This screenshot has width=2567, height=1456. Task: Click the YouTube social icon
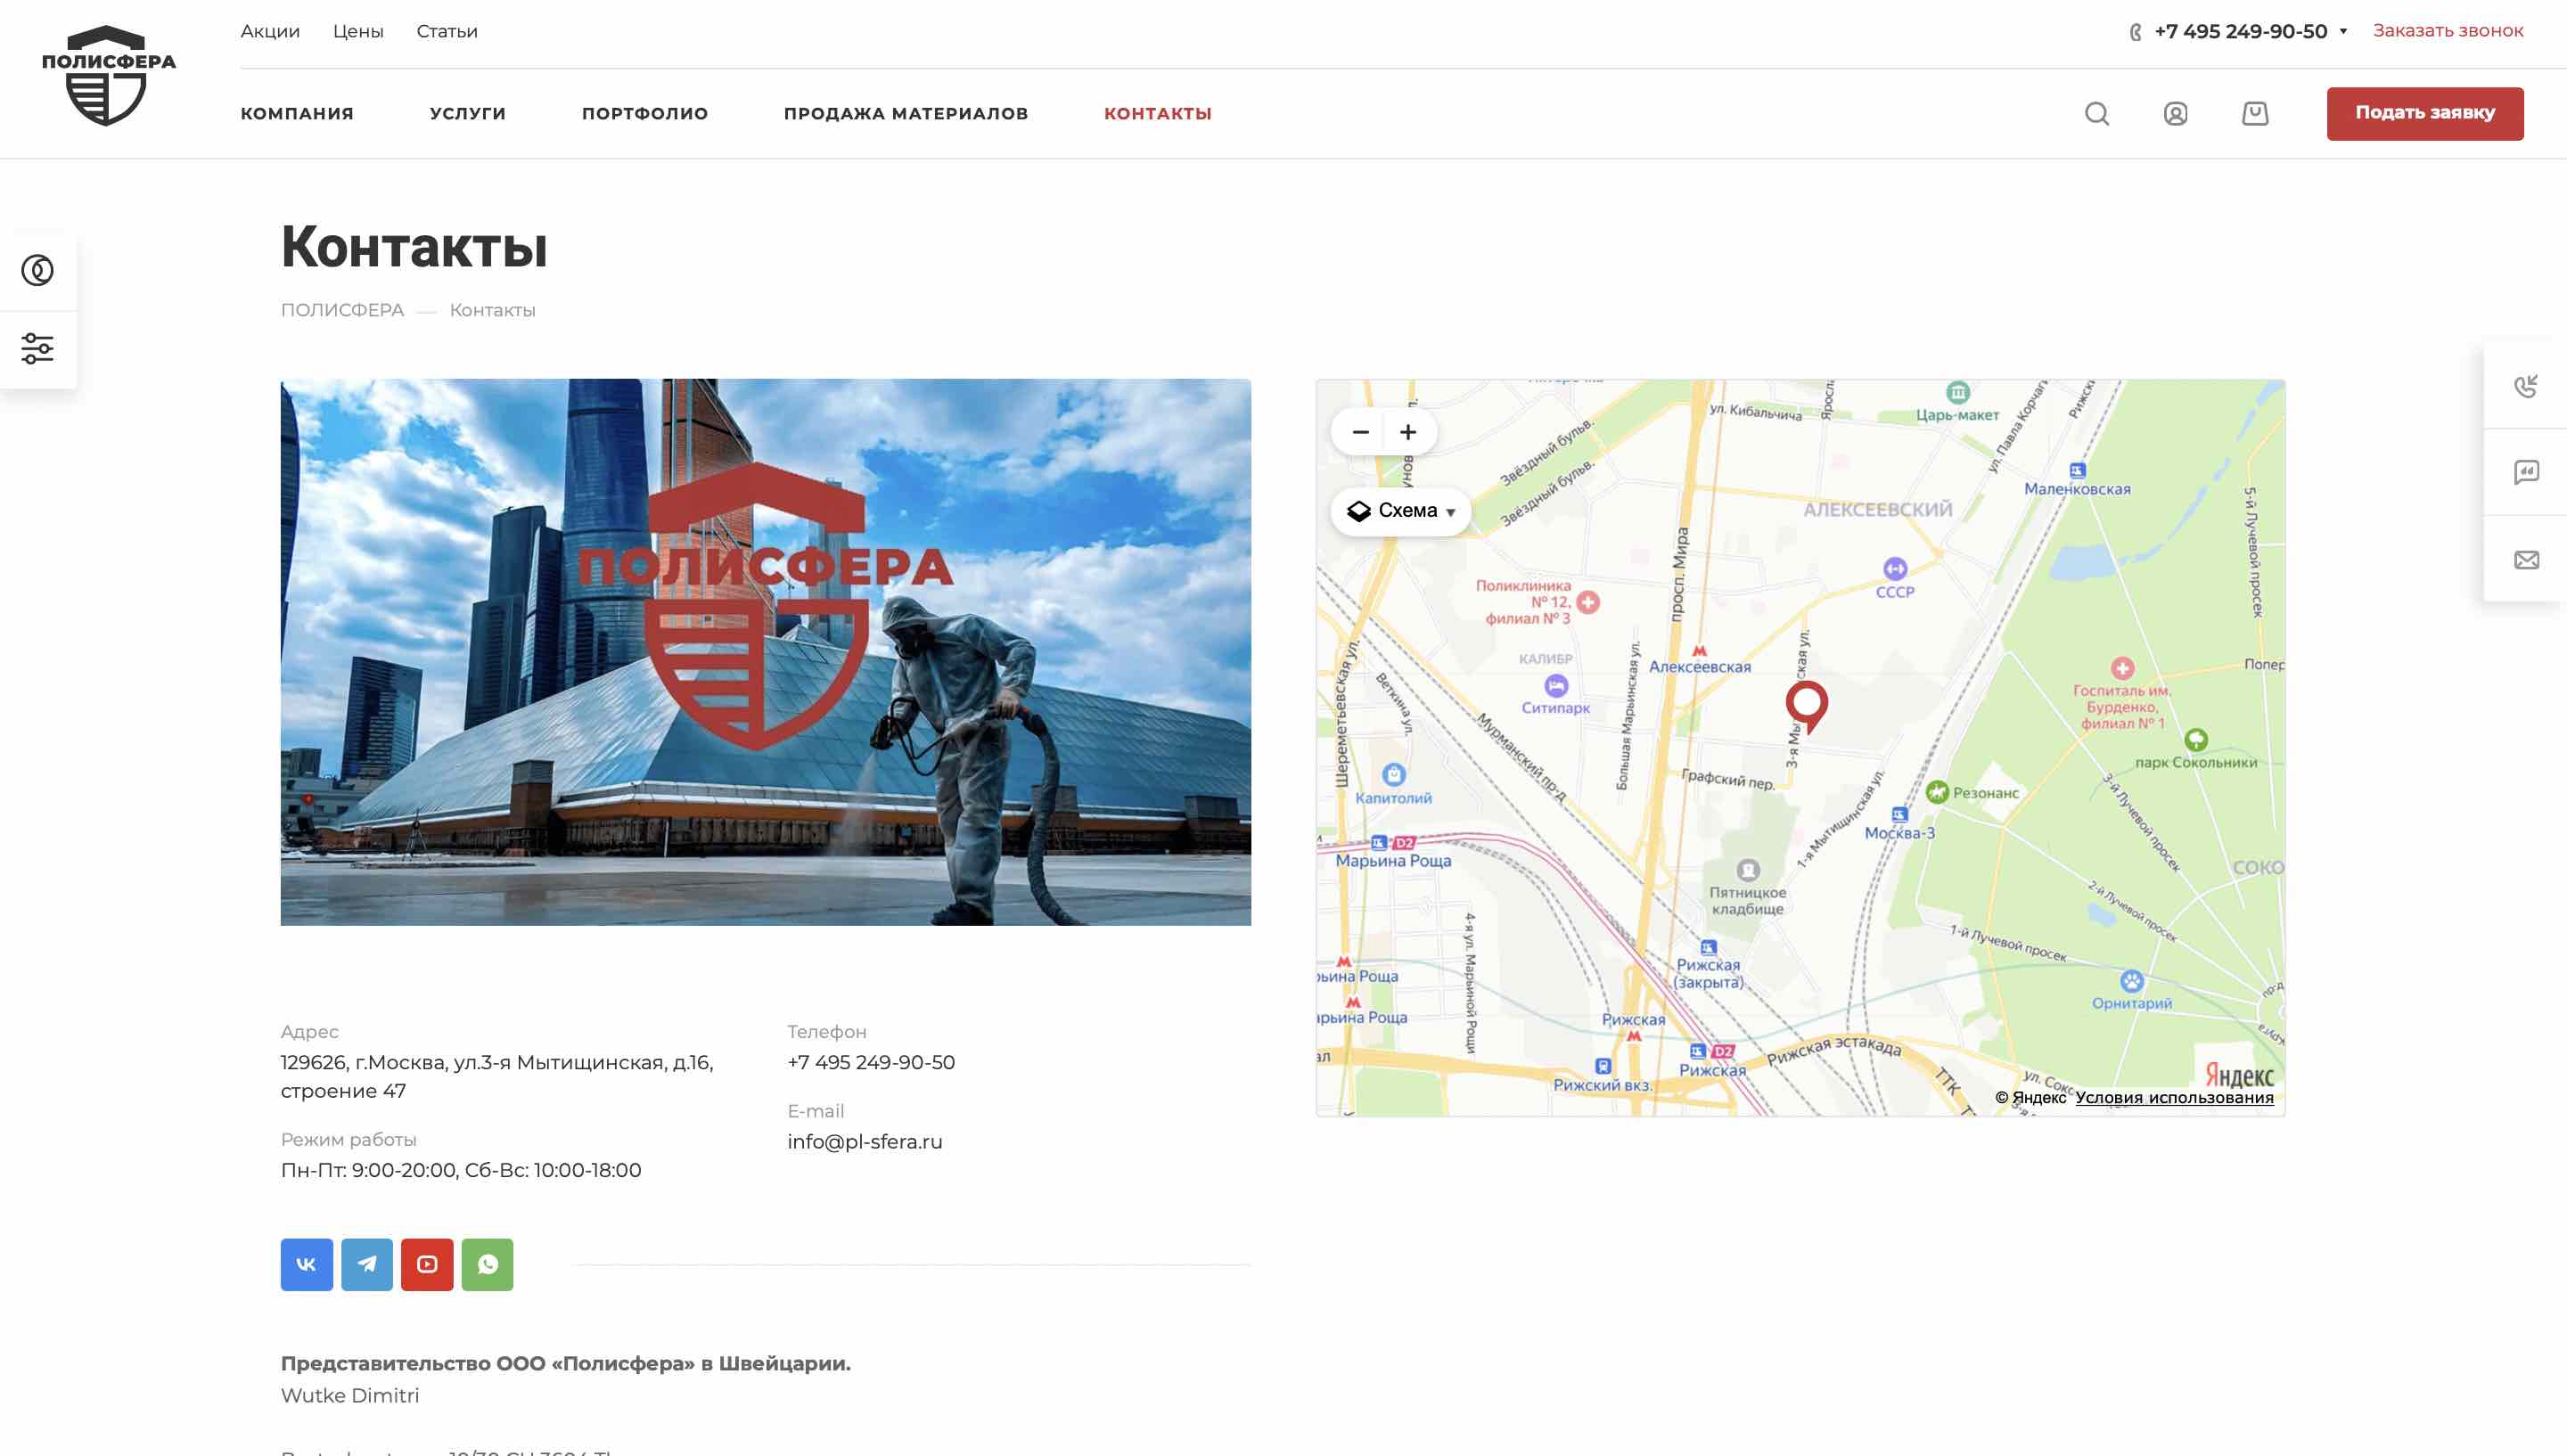pyautogui.click(x=427, y=1264)
